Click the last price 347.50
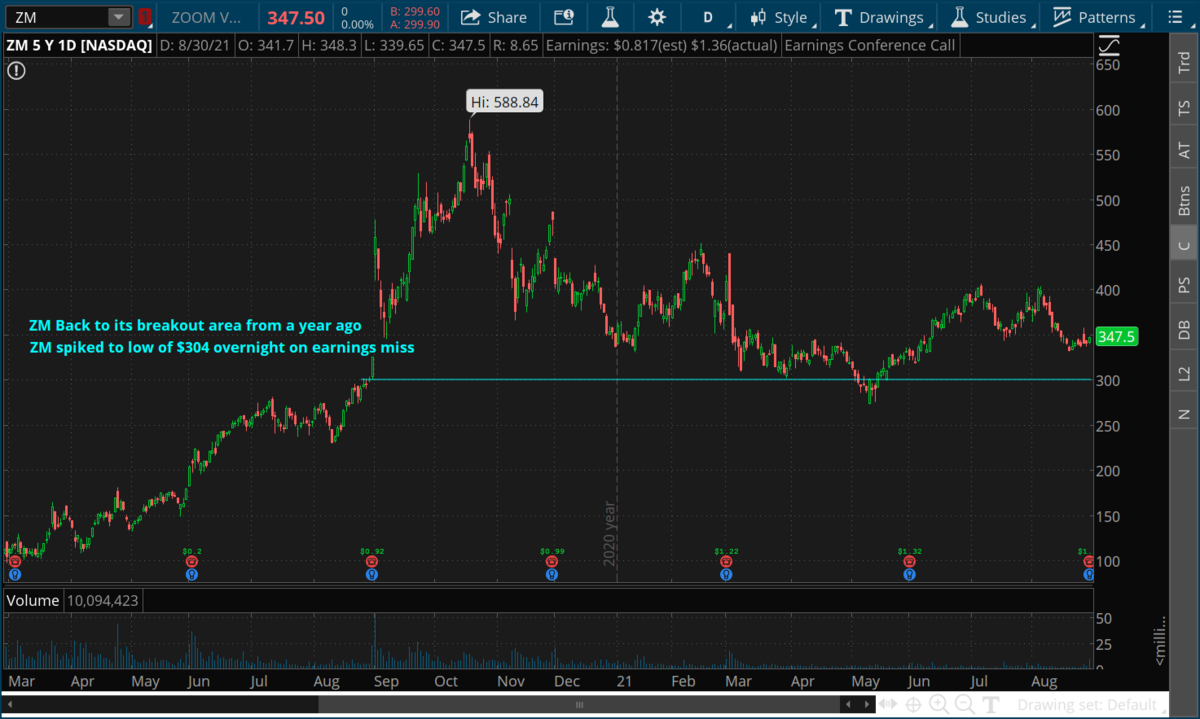The image size is (1200, 719). [x=295, y=17]
